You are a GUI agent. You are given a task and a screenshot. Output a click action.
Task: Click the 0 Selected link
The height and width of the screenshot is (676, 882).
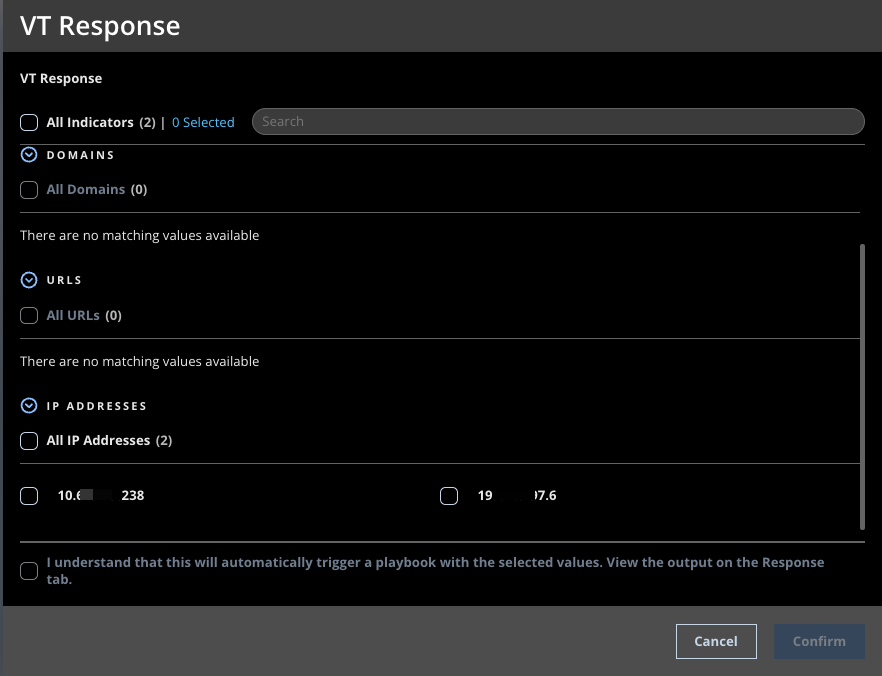point(203,122)
